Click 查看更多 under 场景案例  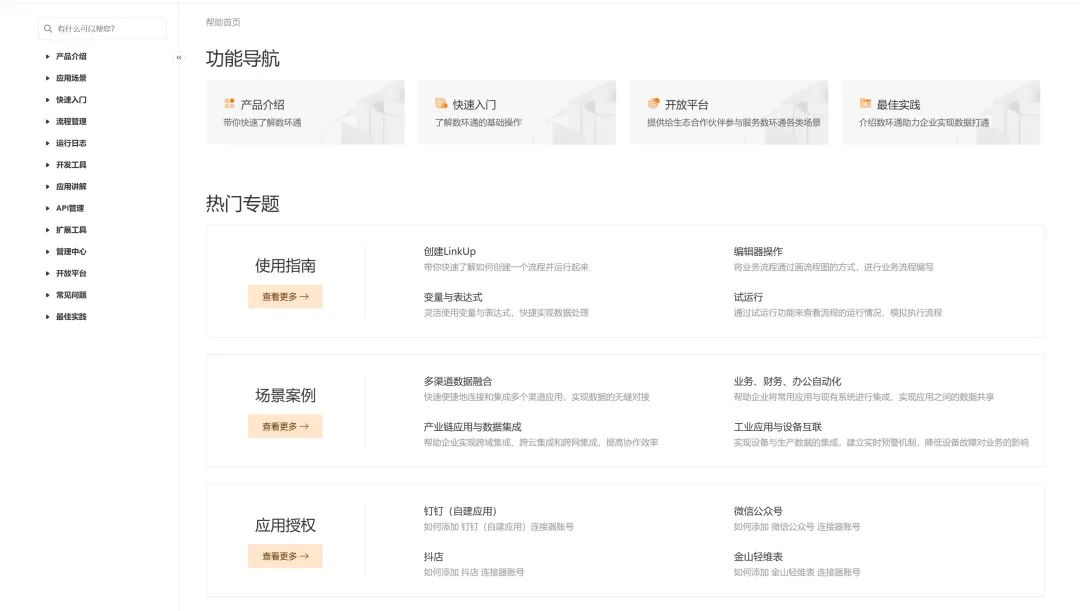[x=285, y=426]
